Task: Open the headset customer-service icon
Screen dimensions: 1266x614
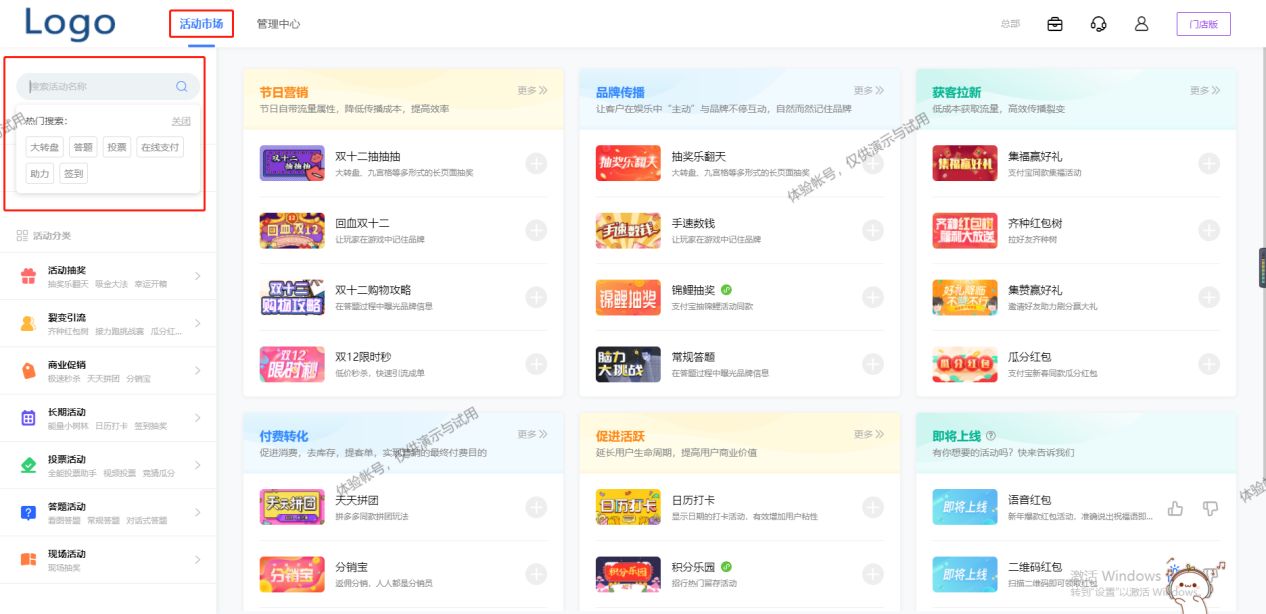Action: (1098, 23)
